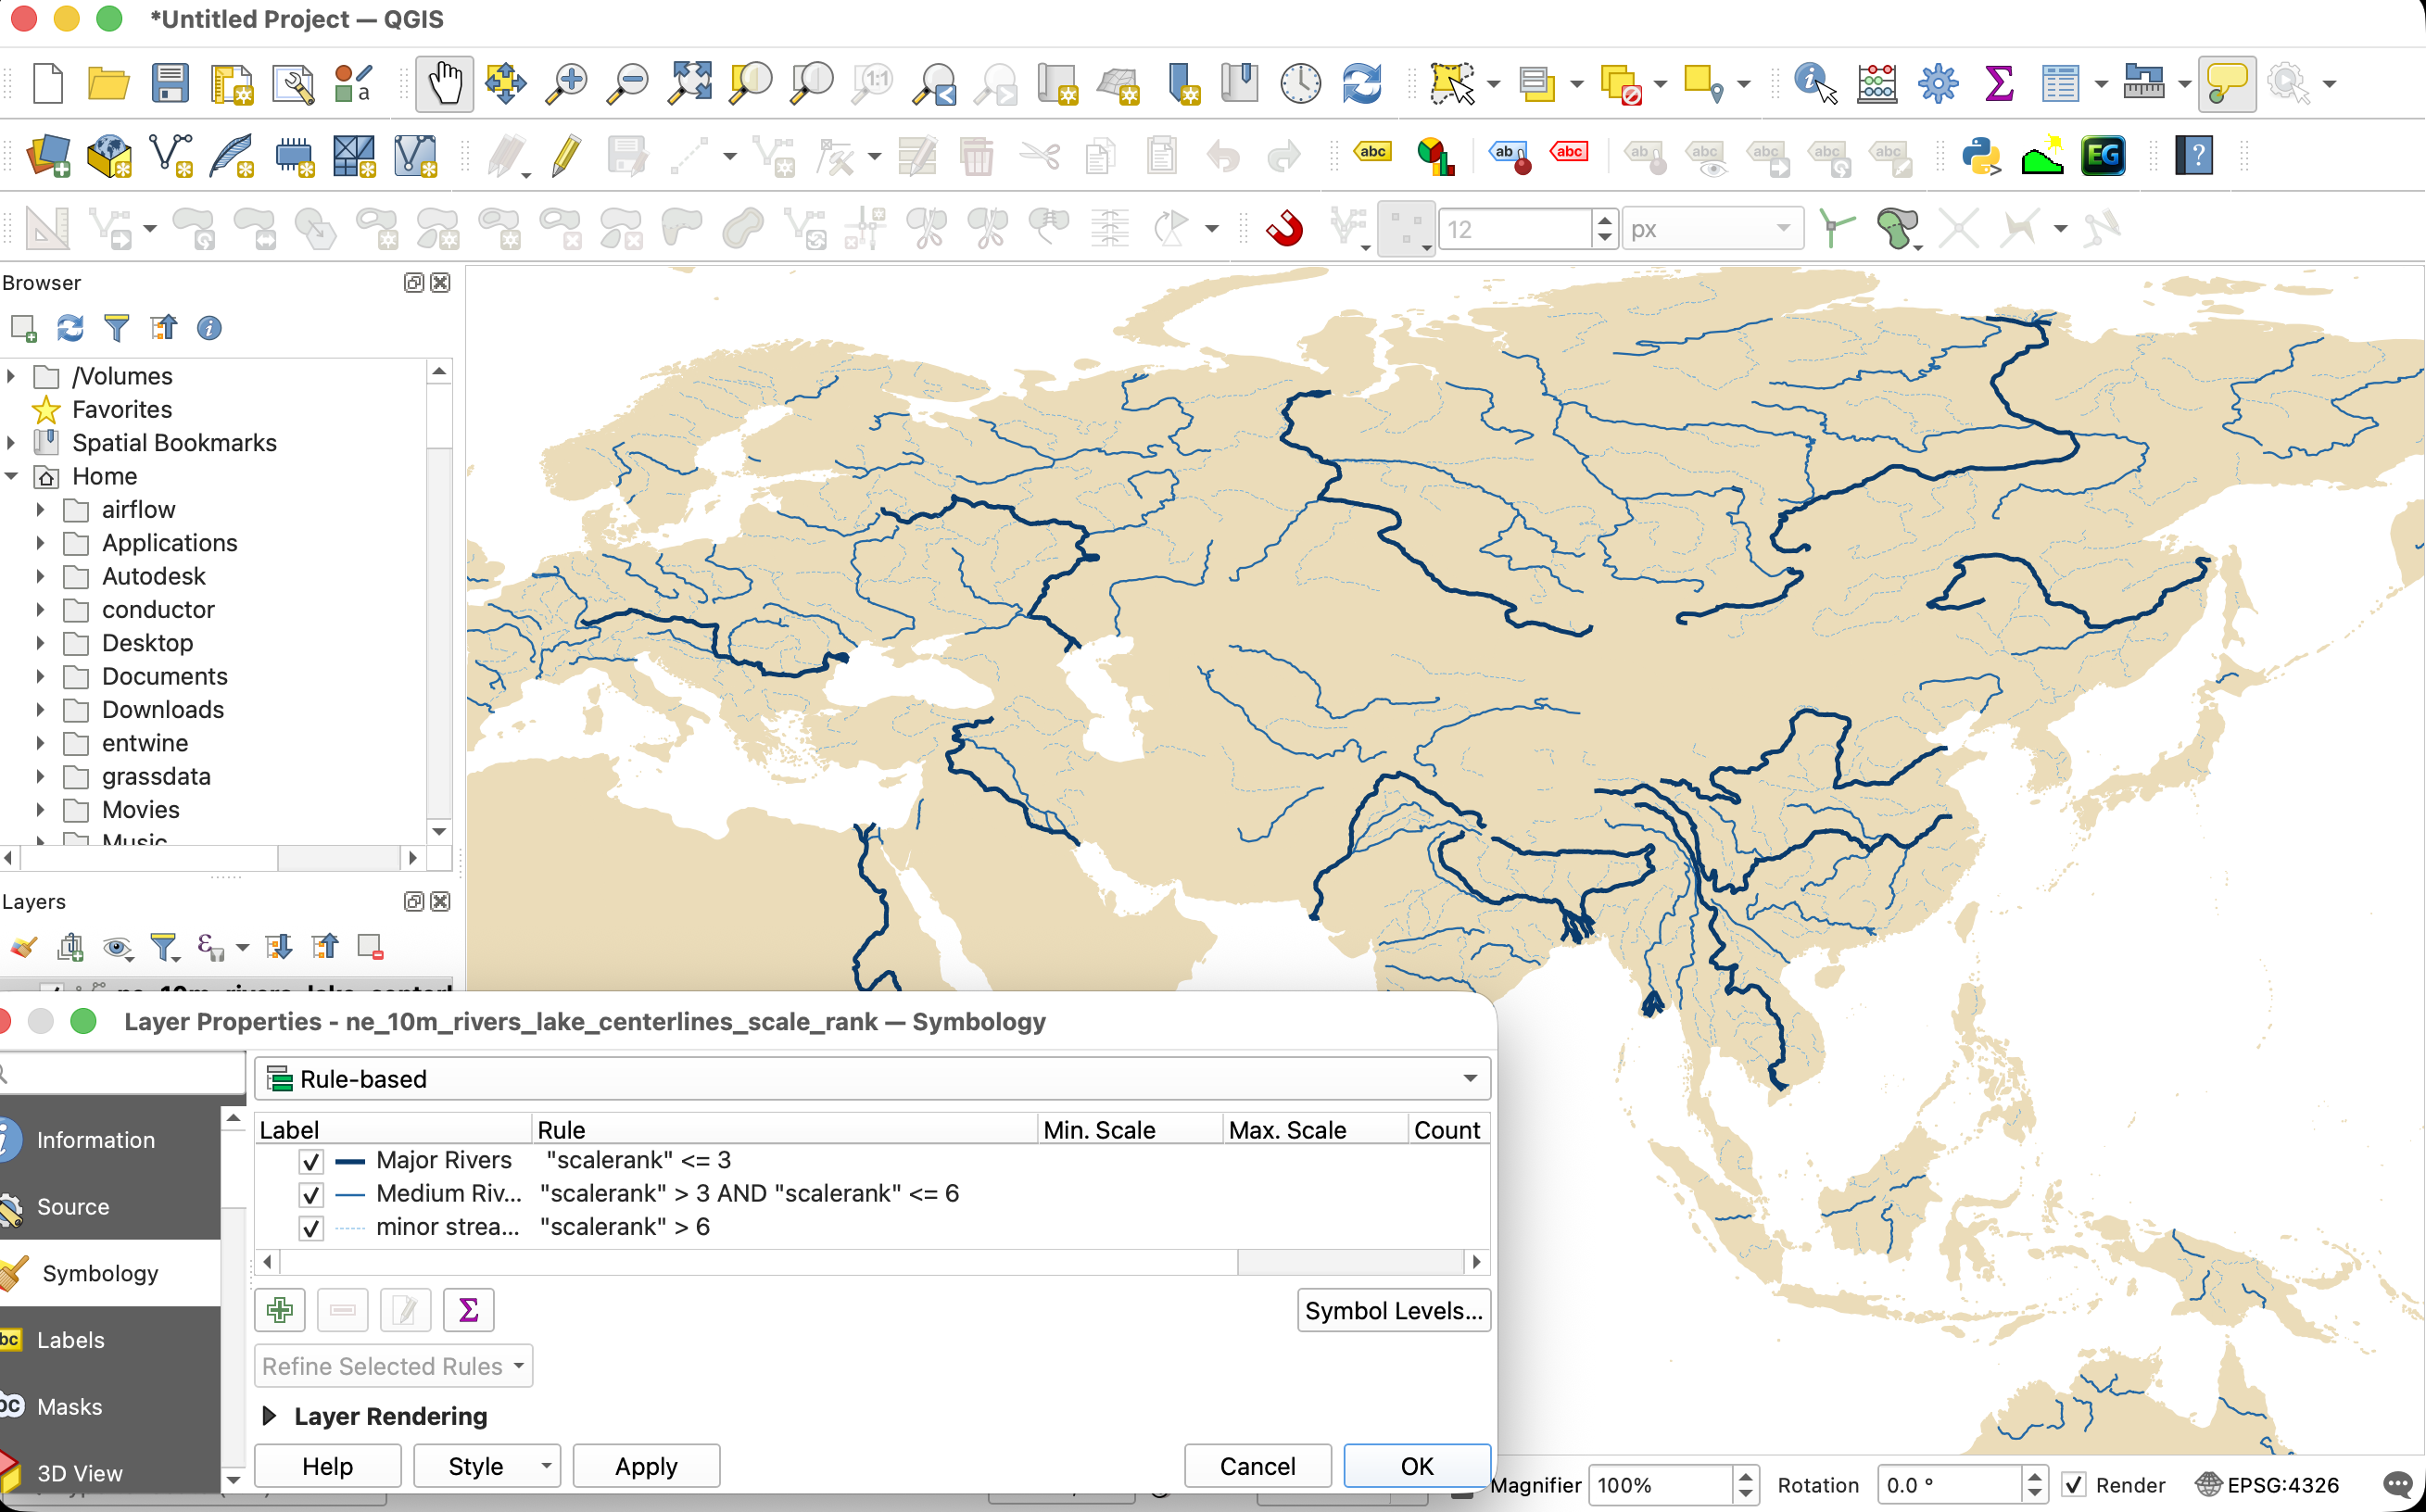Click the Magnifier 100% input field
The image size is (2426, 1512).
pos(1661,1485)
